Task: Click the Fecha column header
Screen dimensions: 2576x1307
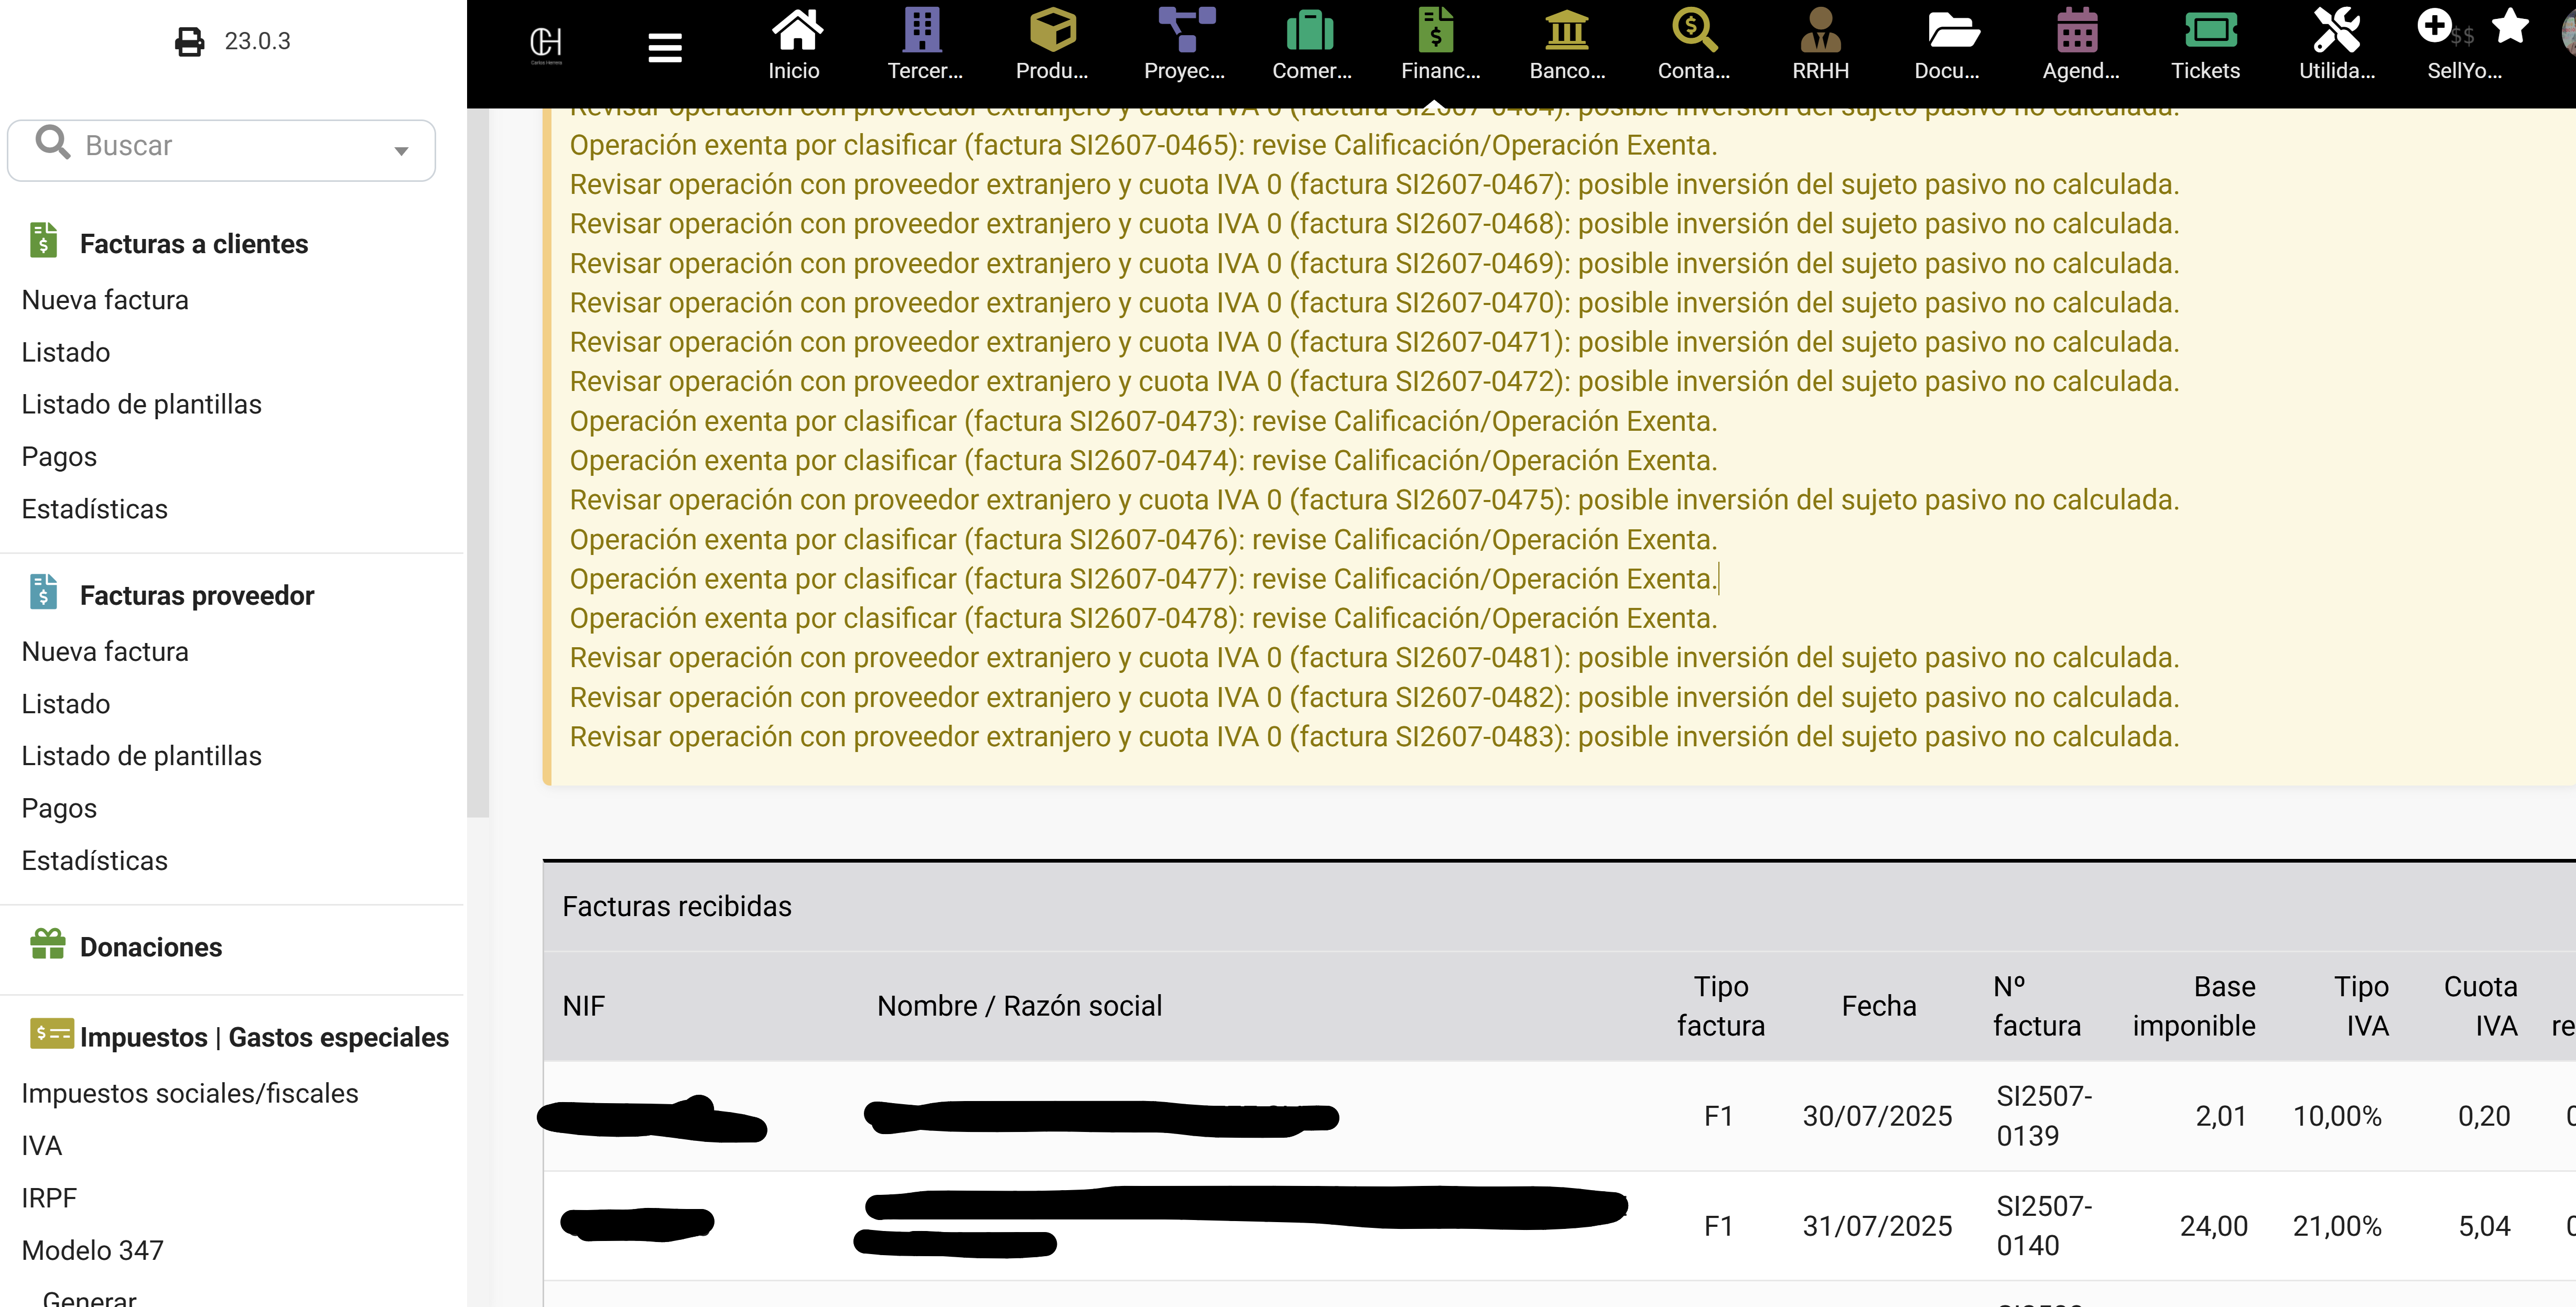Action: 1879,1006
